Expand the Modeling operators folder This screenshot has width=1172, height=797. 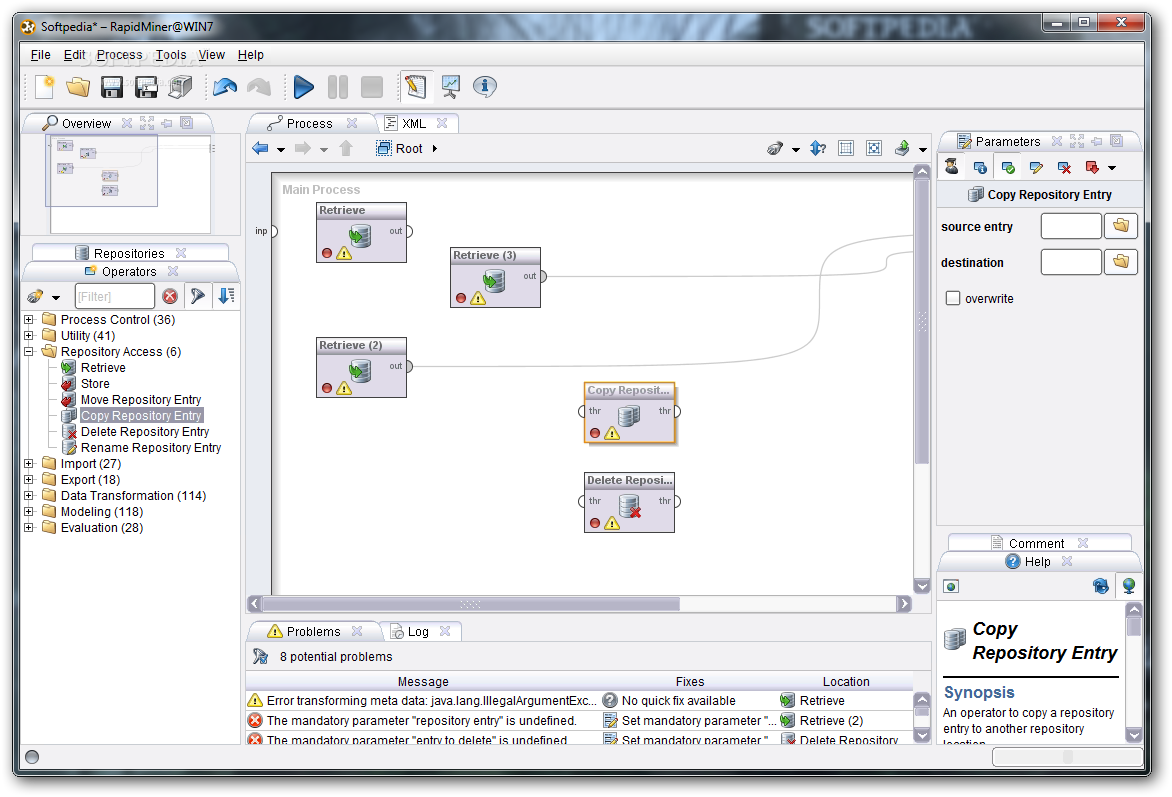pos(29,511)
